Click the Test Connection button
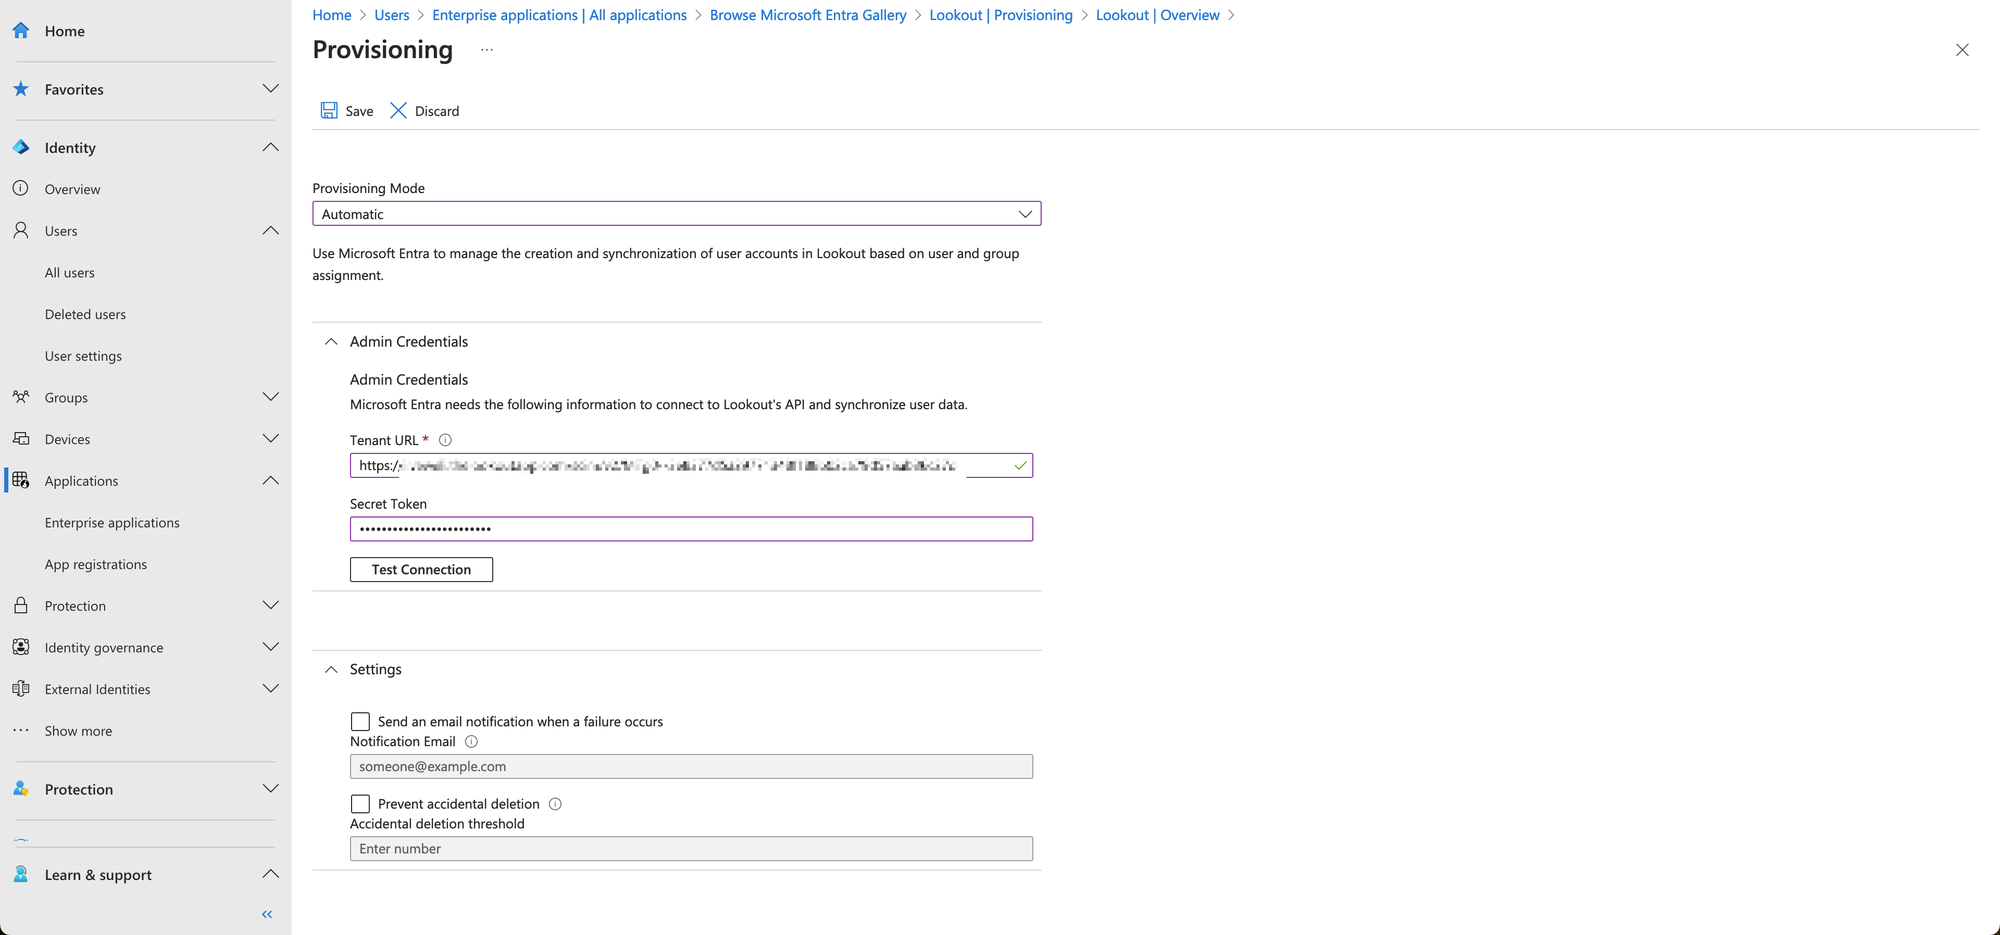The image size is (2000, 935). click(x=421, y=570)
